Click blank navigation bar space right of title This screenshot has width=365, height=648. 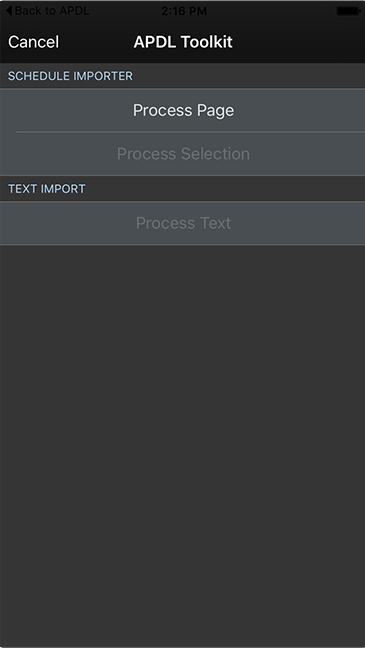click(298, 42)
